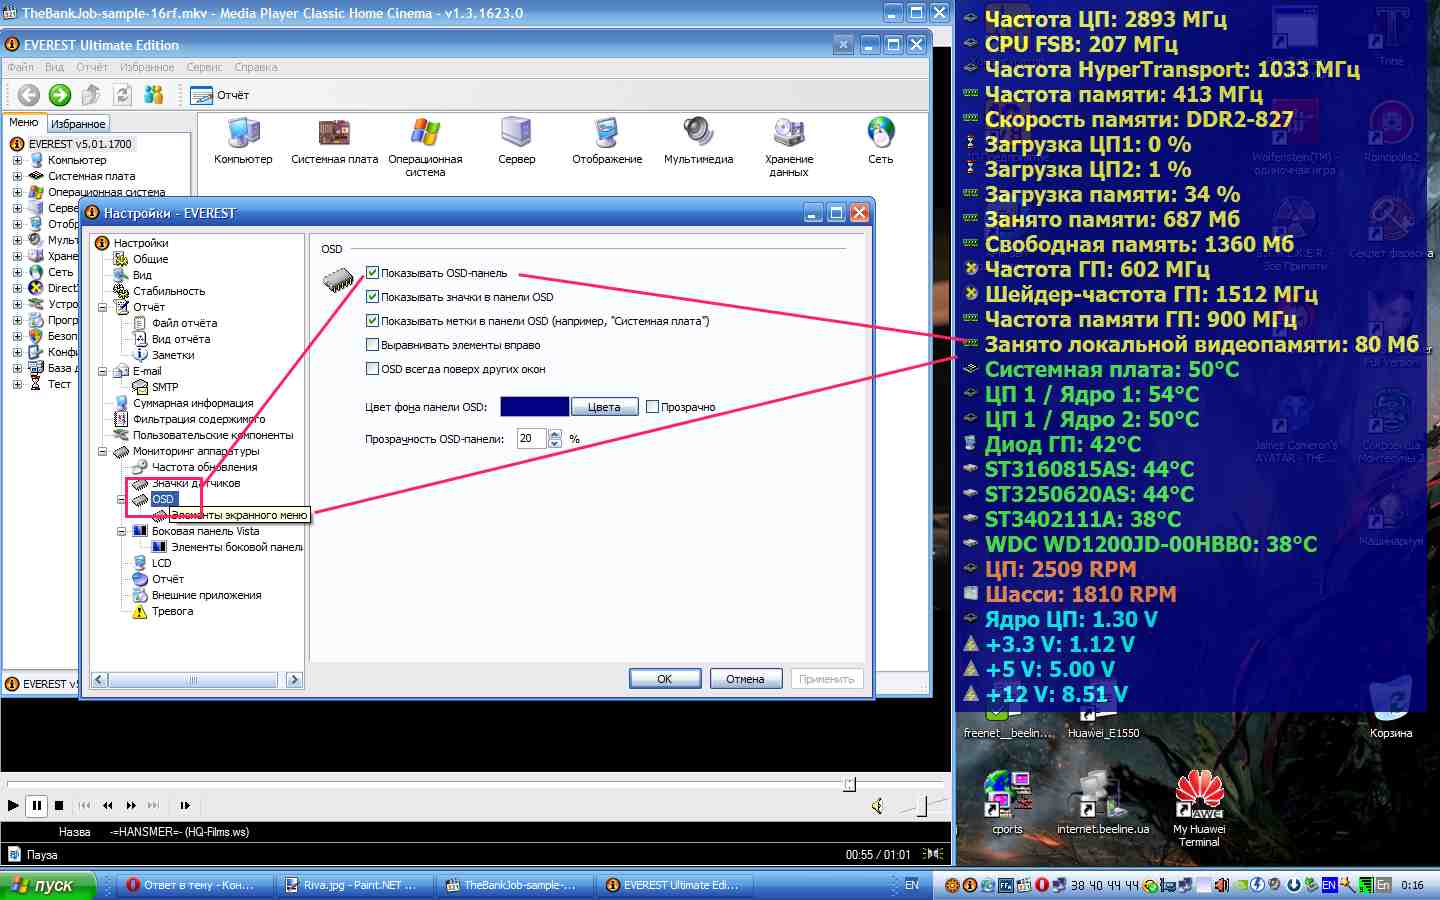This screenshot has height=900, width=1440.
Task: Switch to Riva.jpg - Paint.NET taskbar button
Action: point(357,885)
